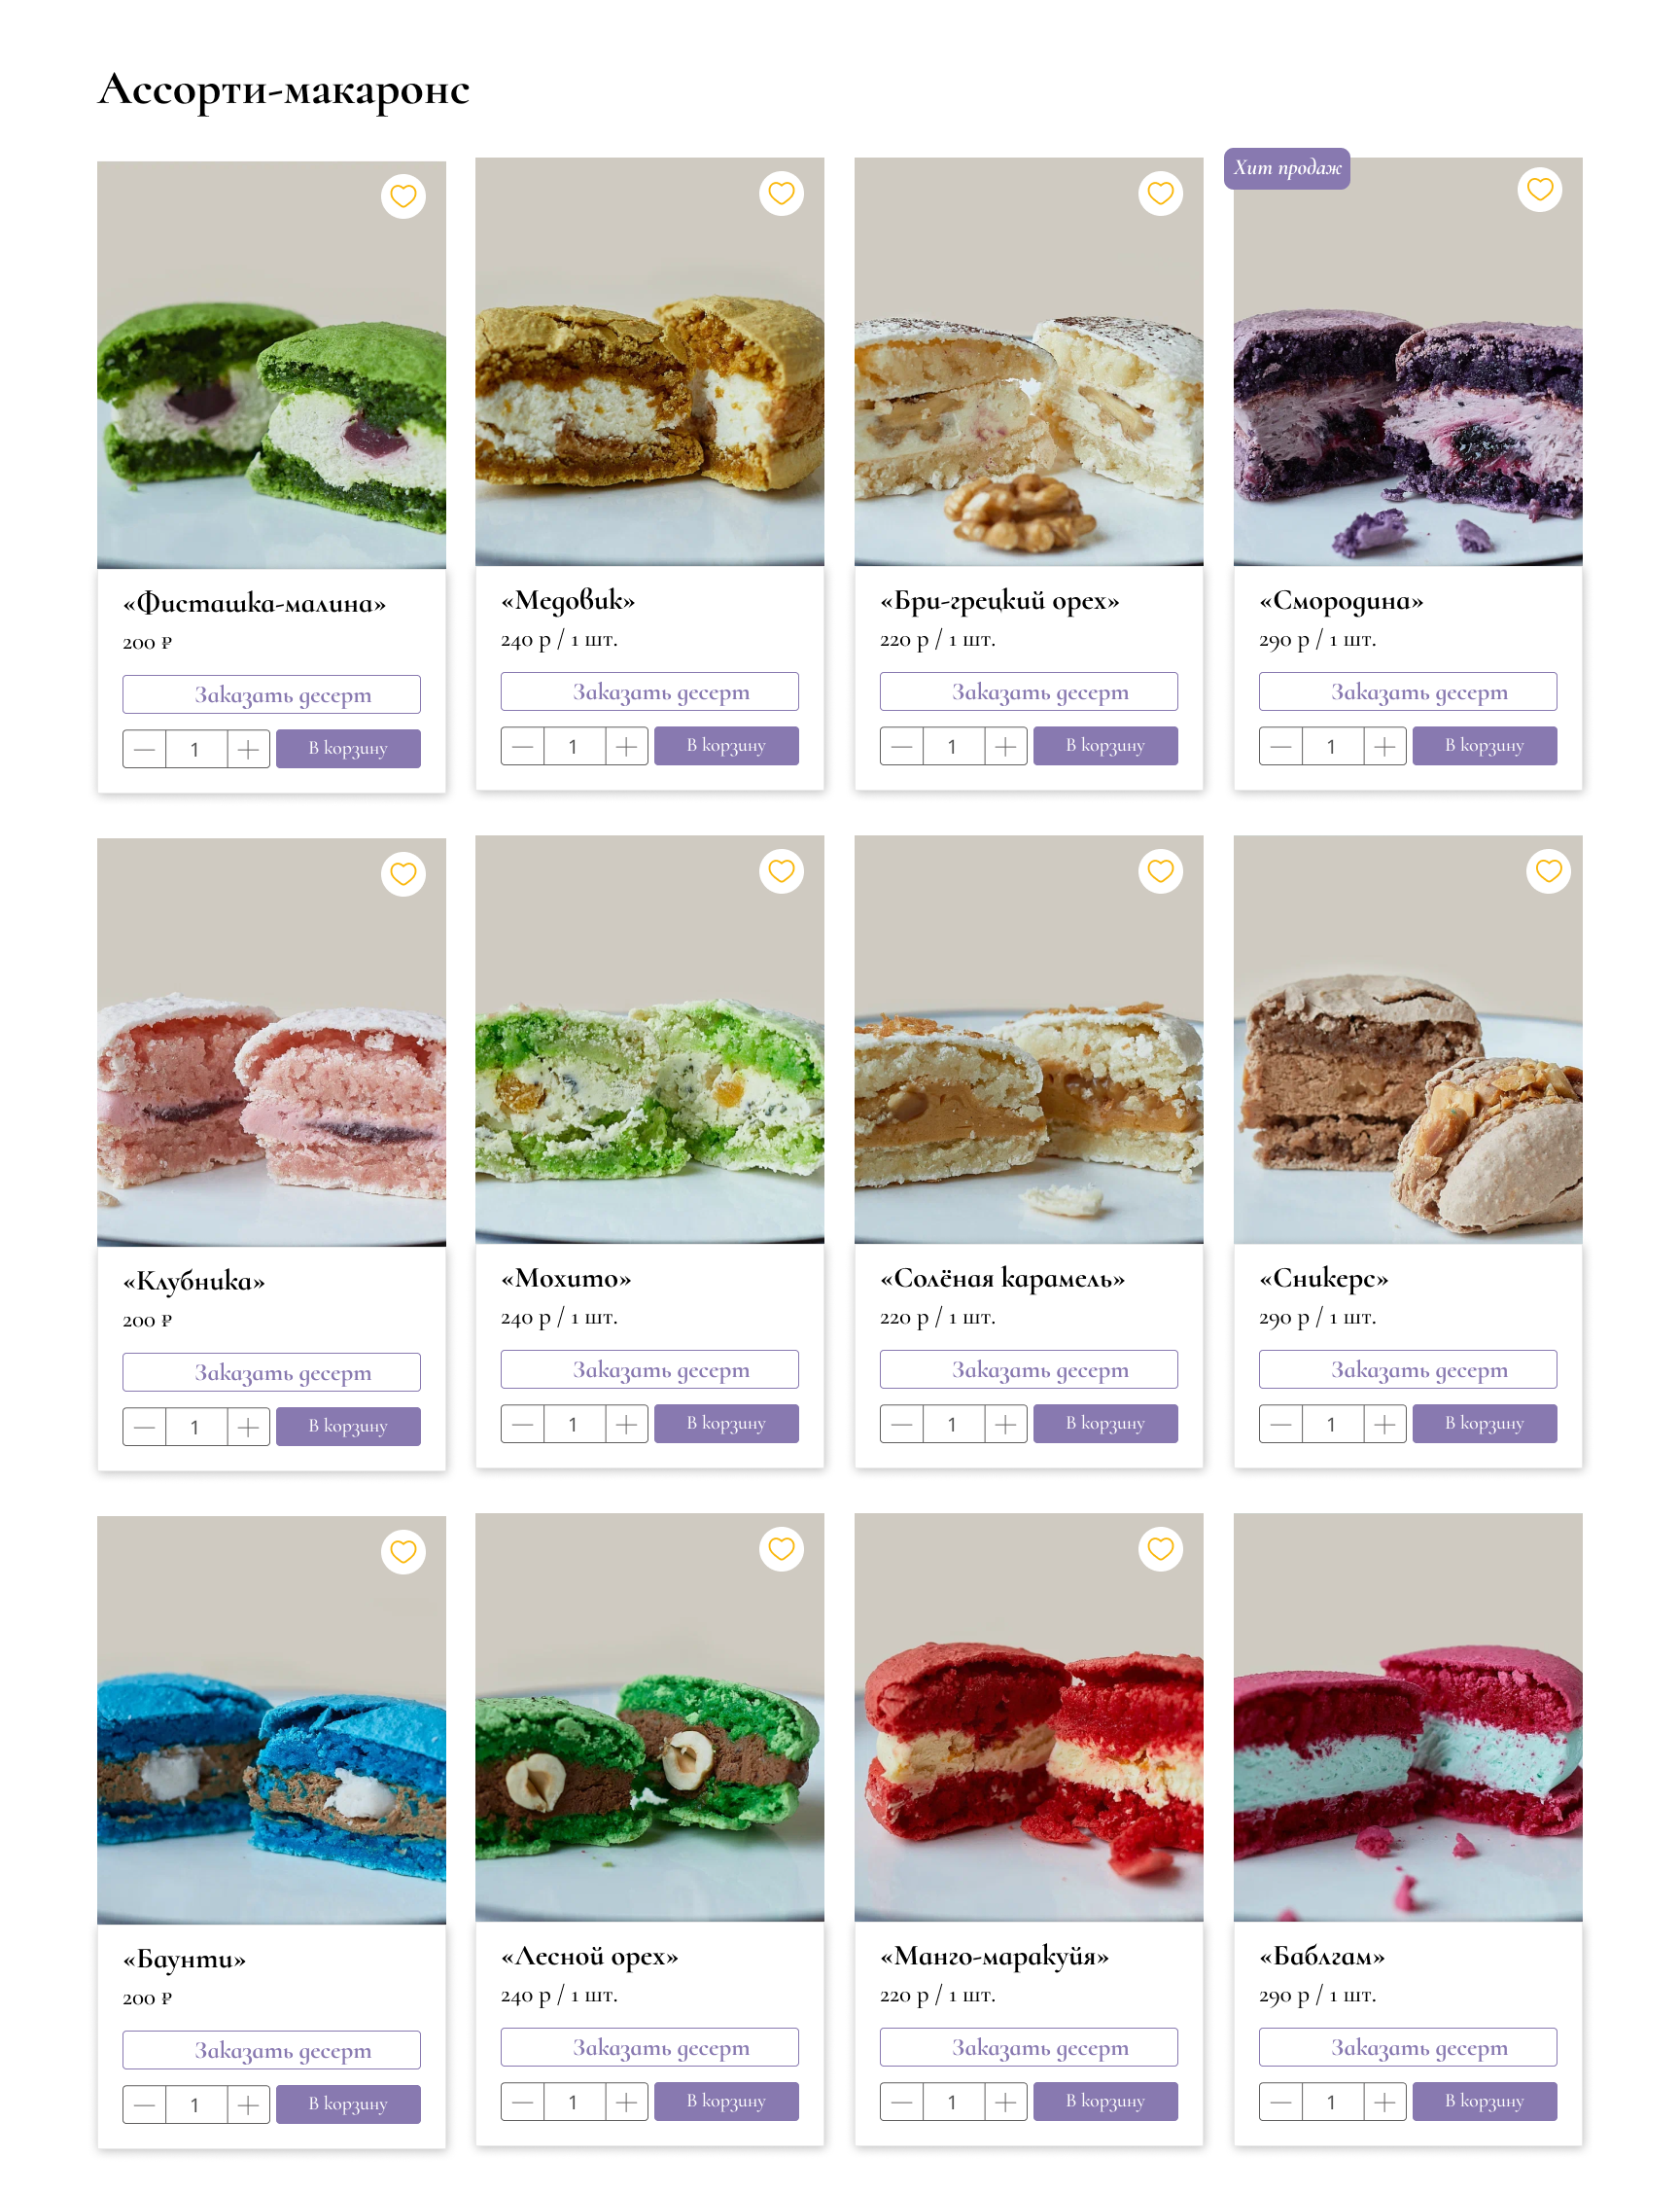
Task: Increase «Лесной орех» quantity with plus
Action: 626,2101
